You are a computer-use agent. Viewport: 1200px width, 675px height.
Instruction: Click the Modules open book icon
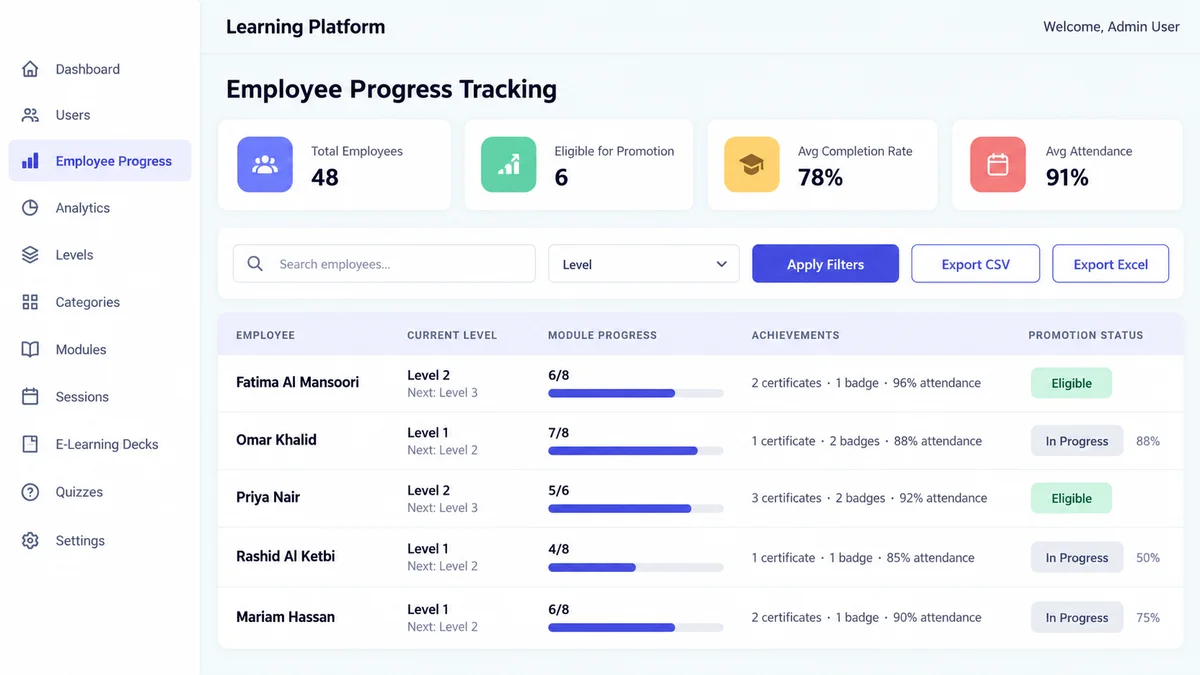30,349
